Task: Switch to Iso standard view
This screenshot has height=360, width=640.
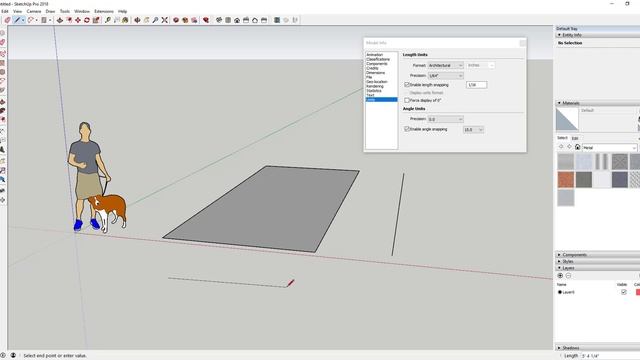Action: click(219, 20)
